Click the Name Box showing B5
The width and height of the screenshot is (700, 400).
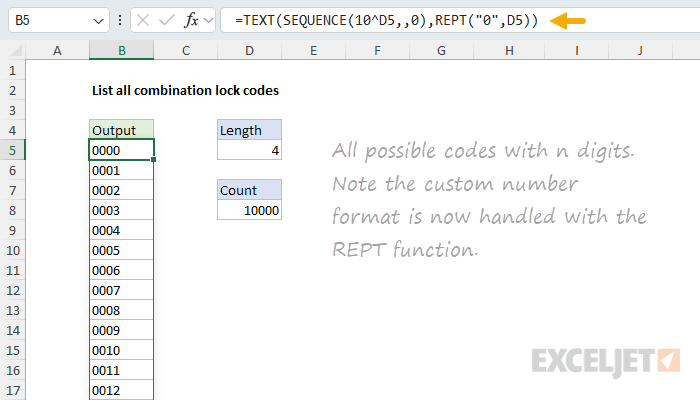pos(59,20)
